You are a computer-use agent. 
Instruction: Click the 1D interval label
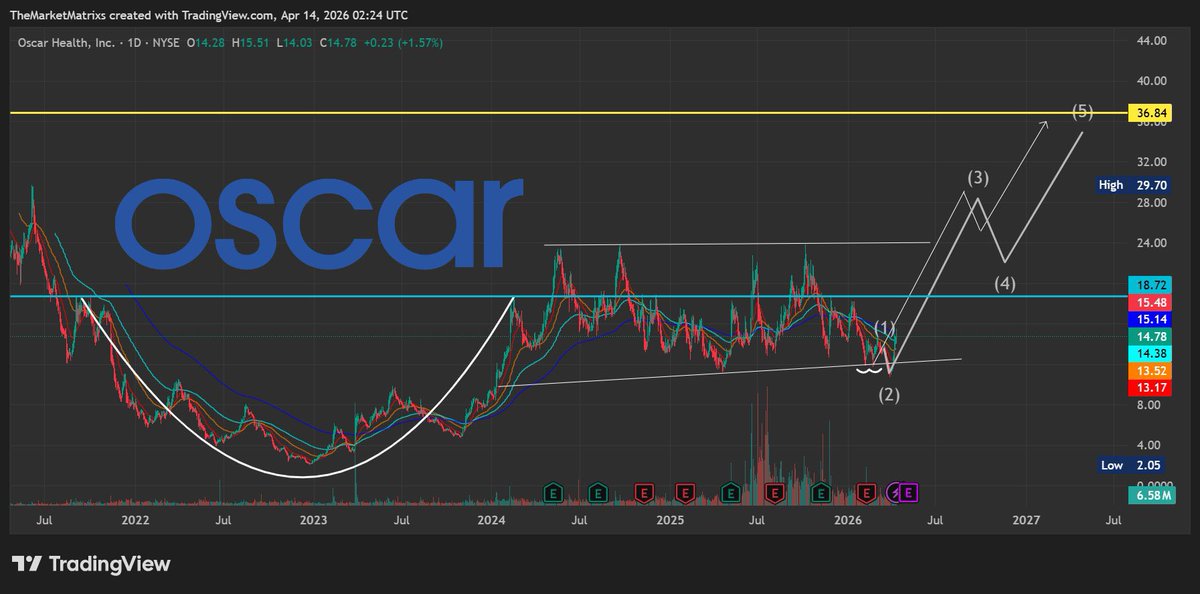[x=134, y=43]
